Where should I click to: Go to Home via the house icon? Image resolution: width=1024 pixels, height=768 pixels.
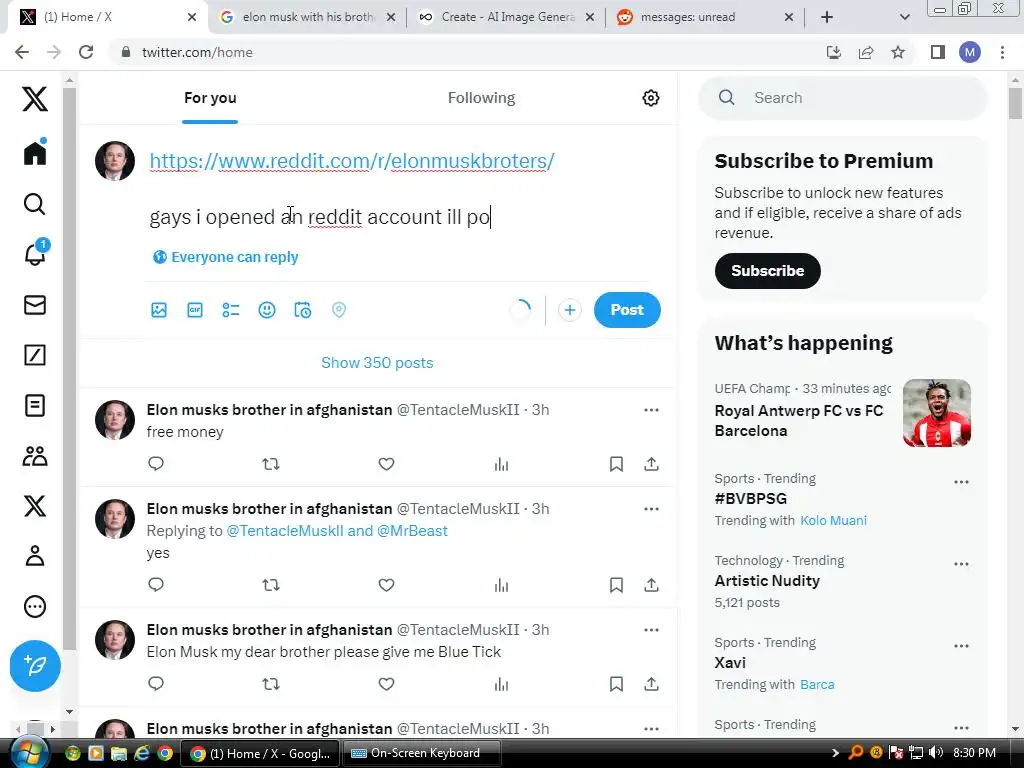click(x=35, y=153)
